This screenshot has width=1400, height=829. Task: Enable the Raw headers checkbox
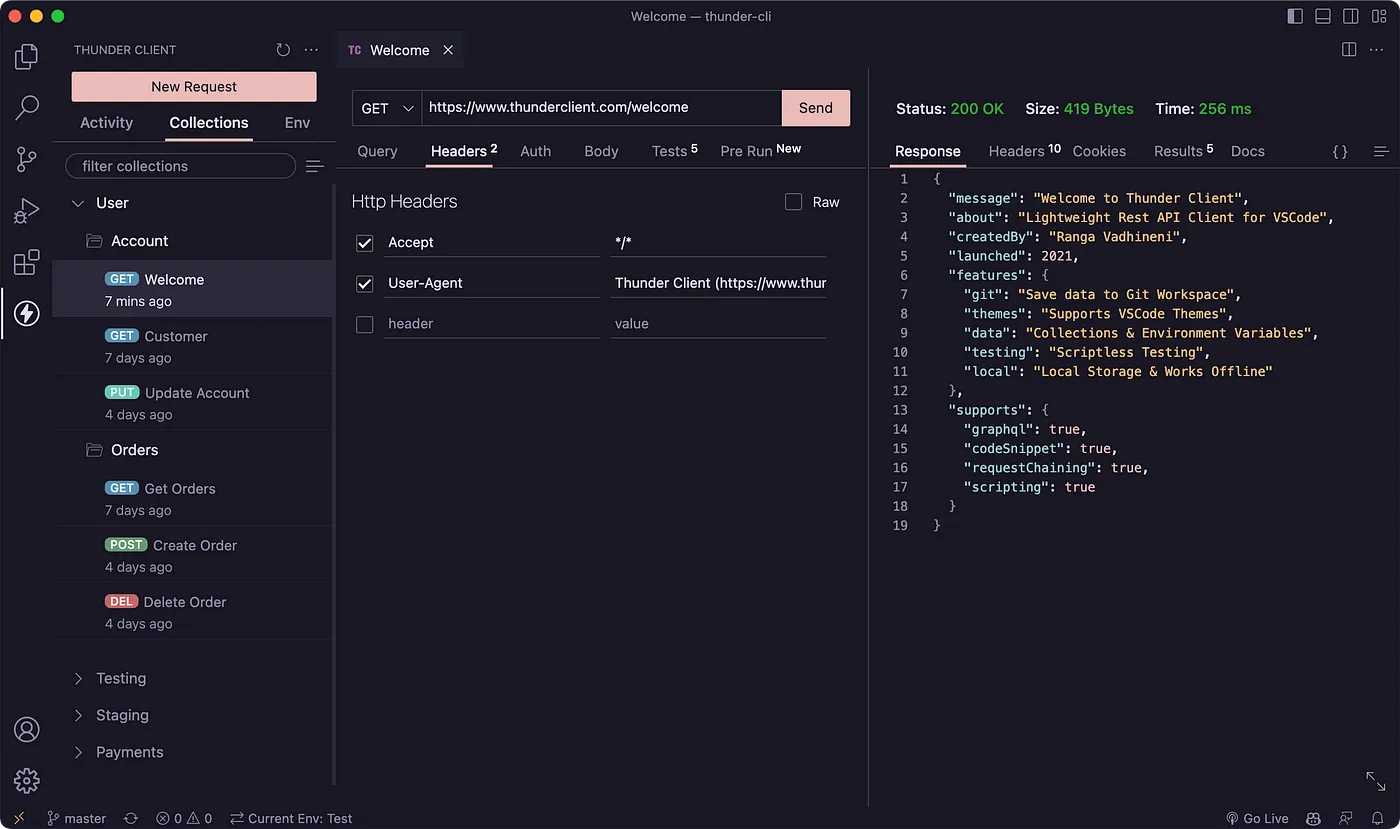tap(794, 202)
